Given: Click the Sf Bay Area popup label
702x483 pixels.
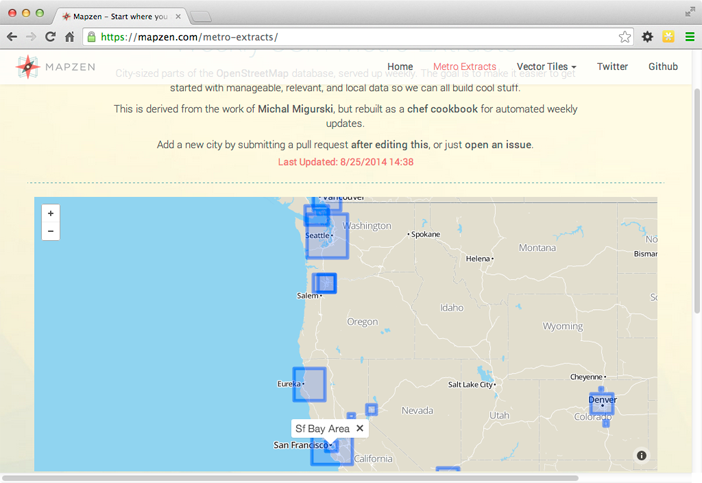Looking at the screenshot, I should pos(322,428).
